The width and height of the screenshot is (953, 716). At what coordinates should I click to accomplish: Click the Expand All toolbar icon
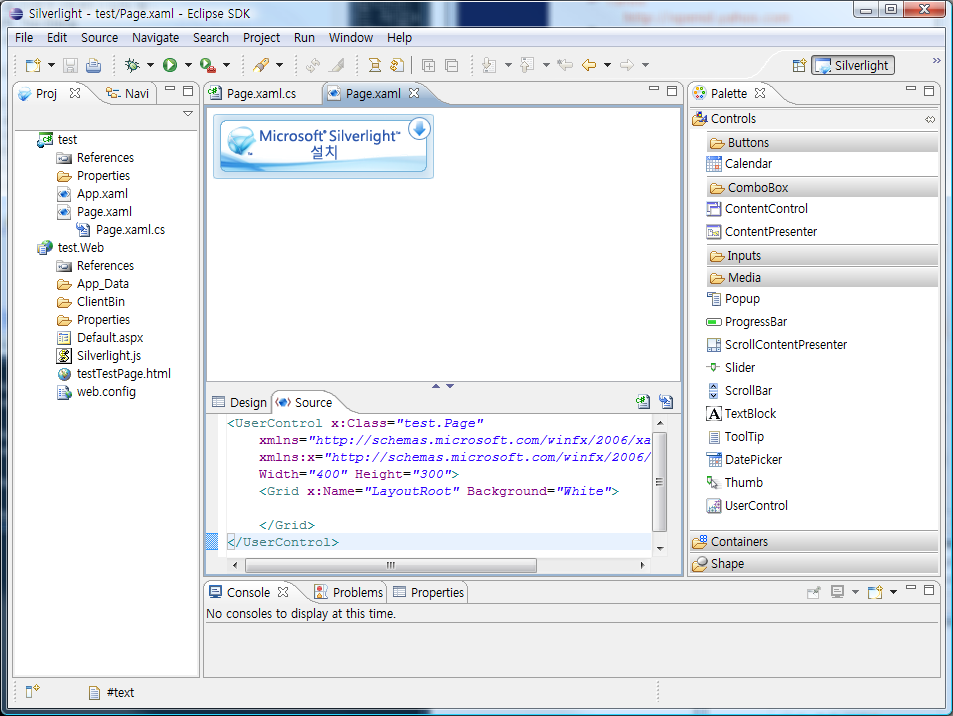point(428,65)
